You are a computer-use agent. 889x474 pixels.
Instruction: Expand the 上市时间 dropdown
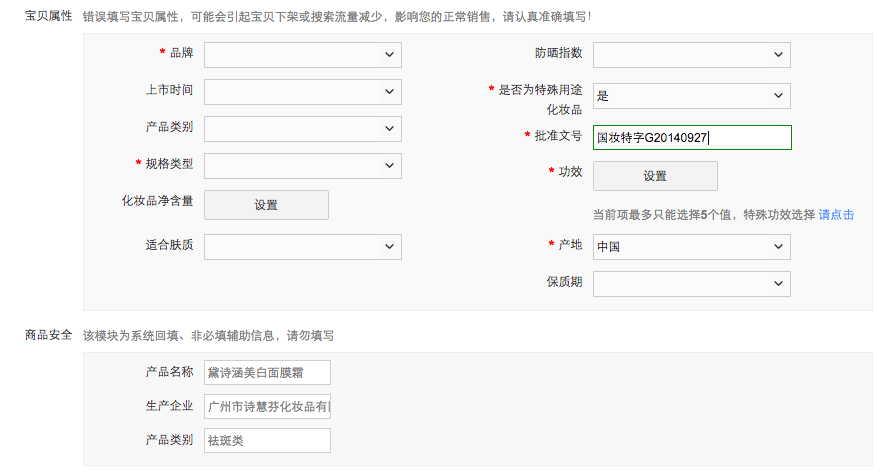pyautogui.click(x=302, y=92)
